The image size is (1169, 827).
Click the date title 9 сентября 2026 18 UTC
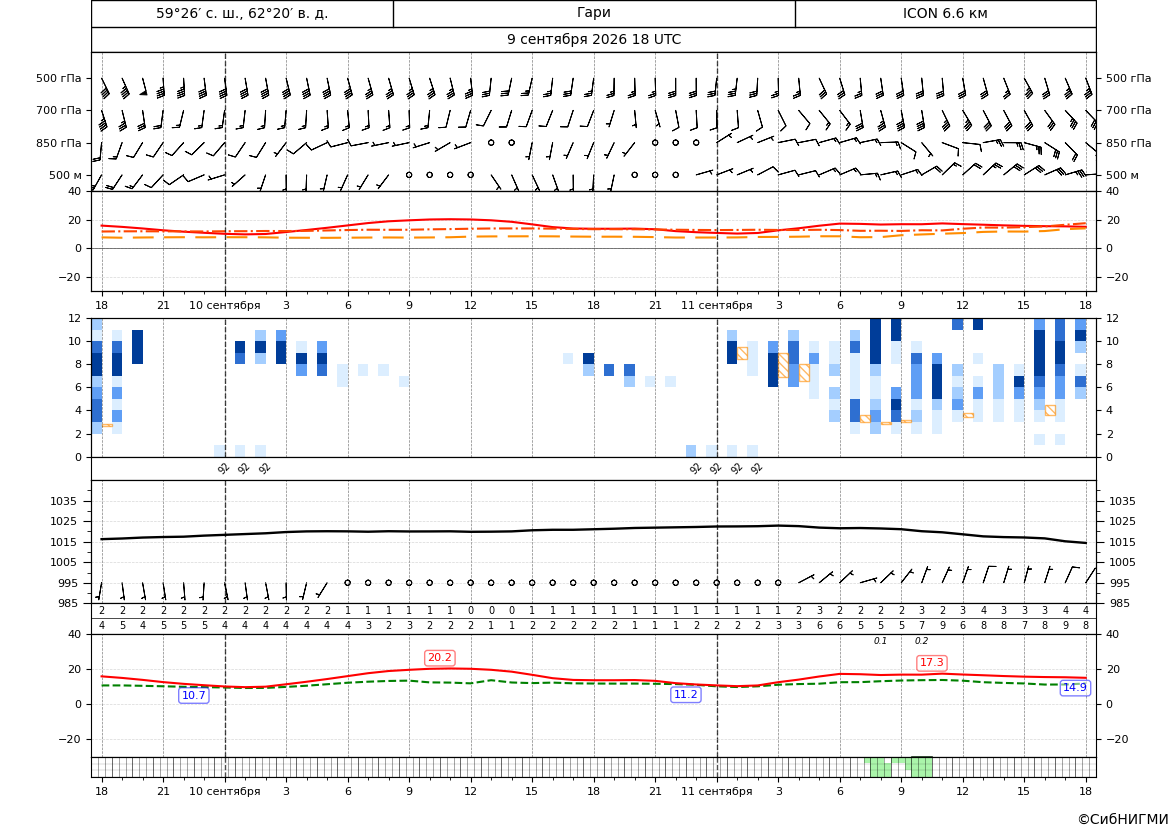pyautogui.click(x=594, y=40)
